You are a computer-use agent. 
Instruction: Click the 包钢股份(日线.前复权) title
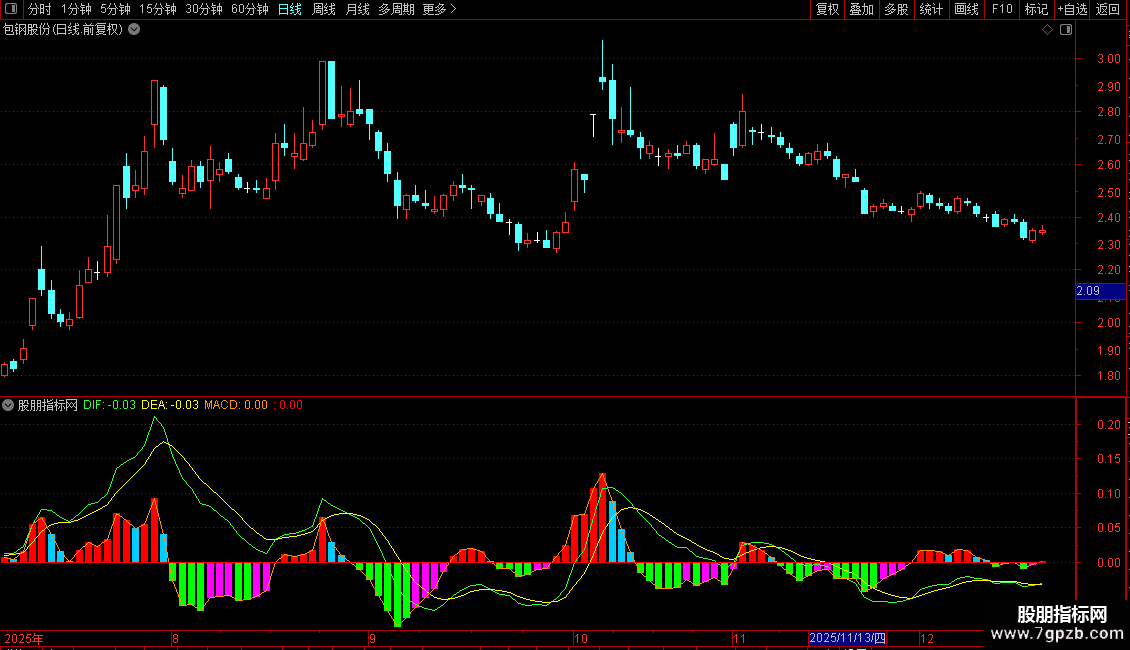63,30
